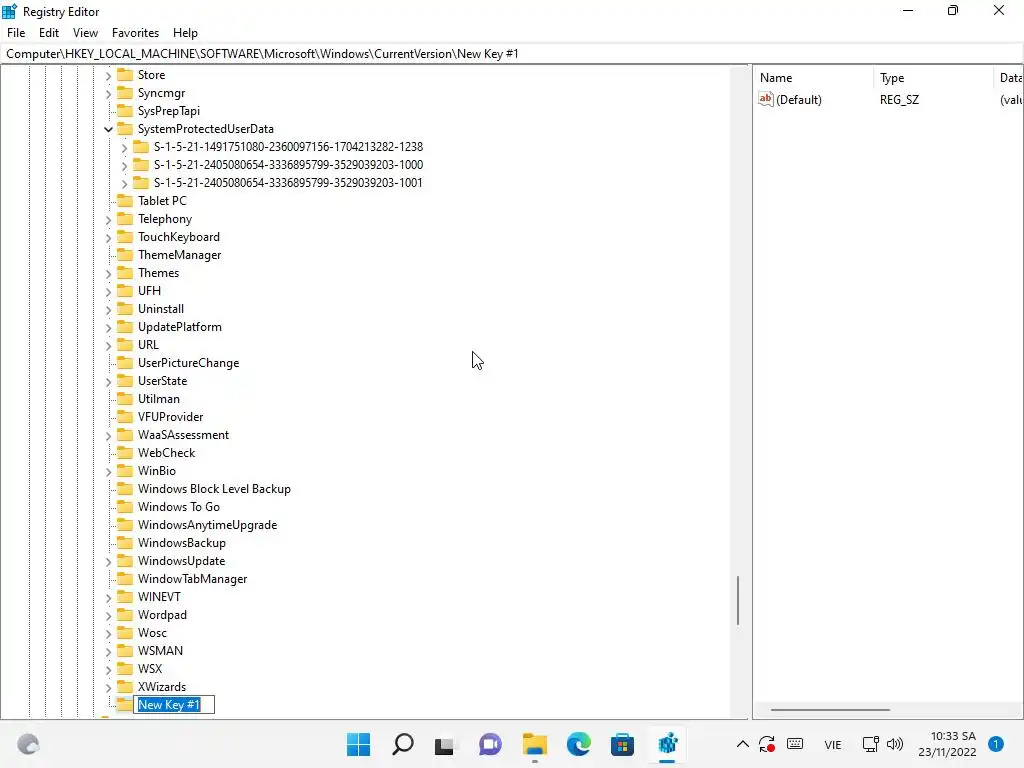1024x768 pixels.
Task: Open taskbar Search
Action: pyautogui.click(x=402, y=744)
